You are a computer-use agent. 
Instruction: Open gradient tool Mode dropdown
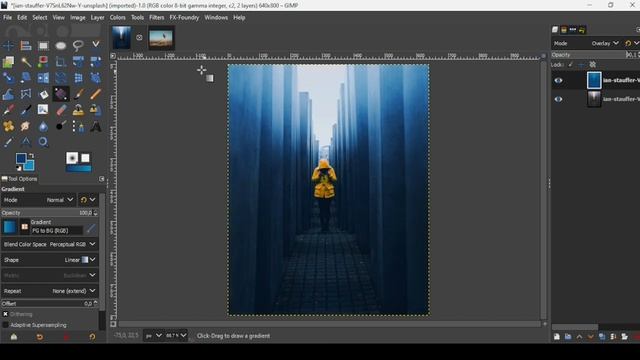point(39,200)
